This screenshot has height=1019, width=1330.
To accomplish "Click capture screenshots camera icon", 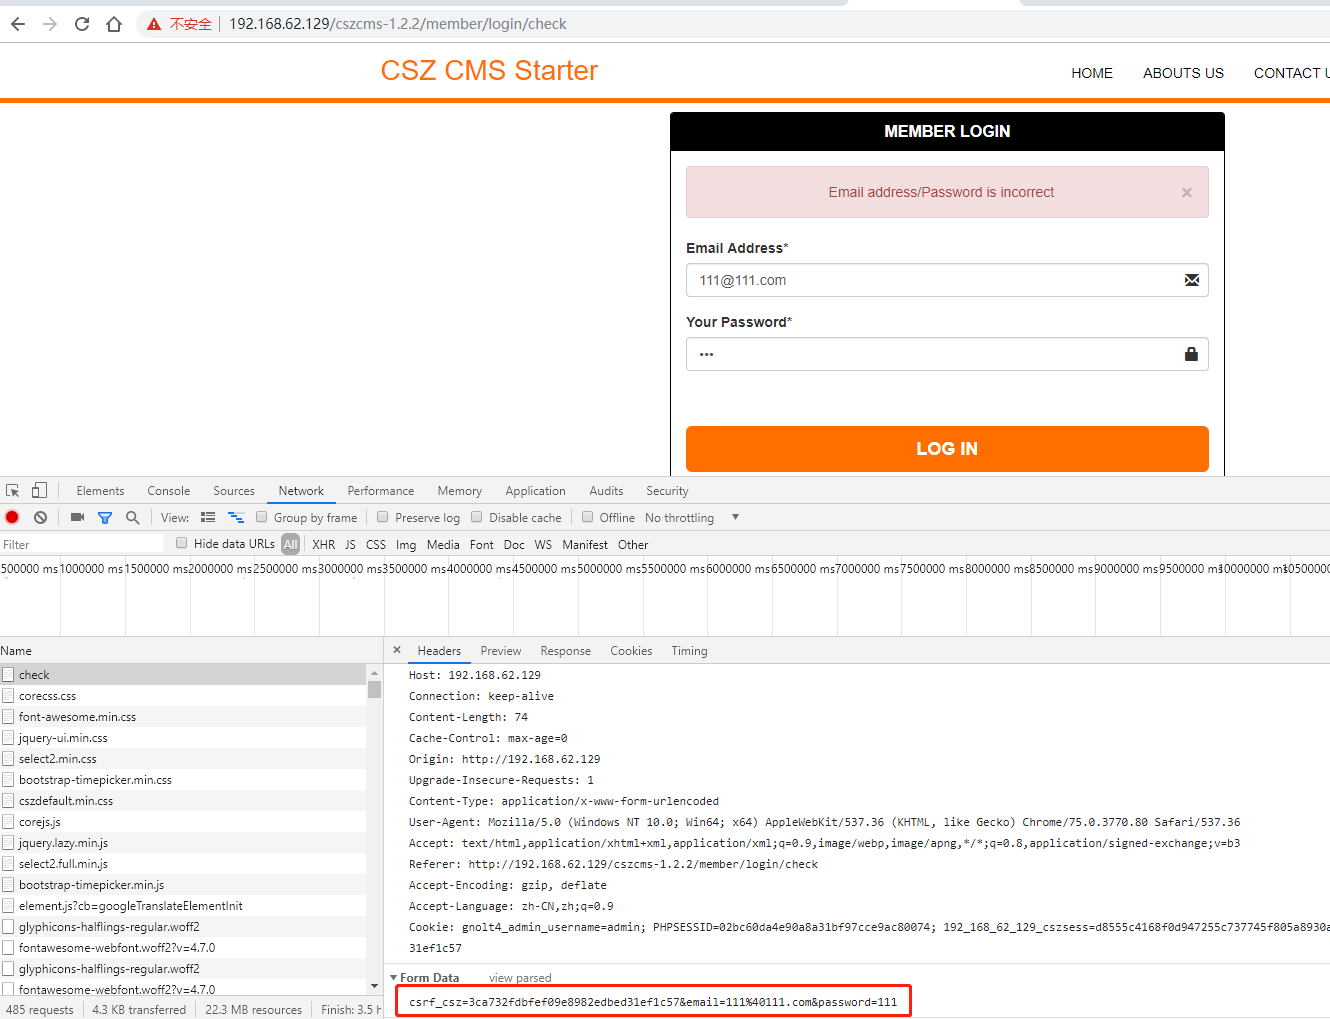I will [77, 517].
